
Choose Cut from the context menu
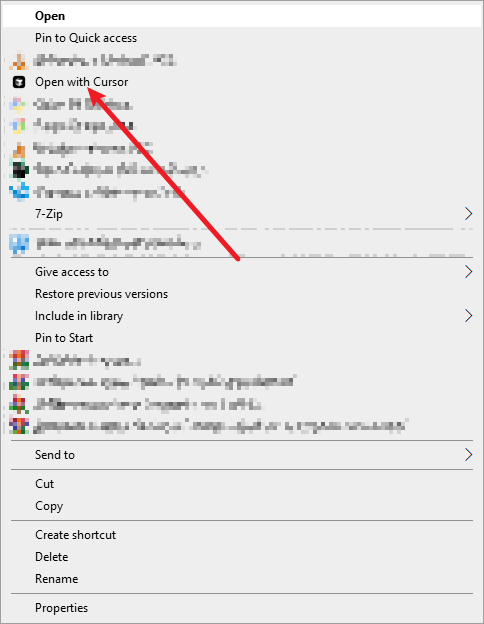click(x=242, y=484)
